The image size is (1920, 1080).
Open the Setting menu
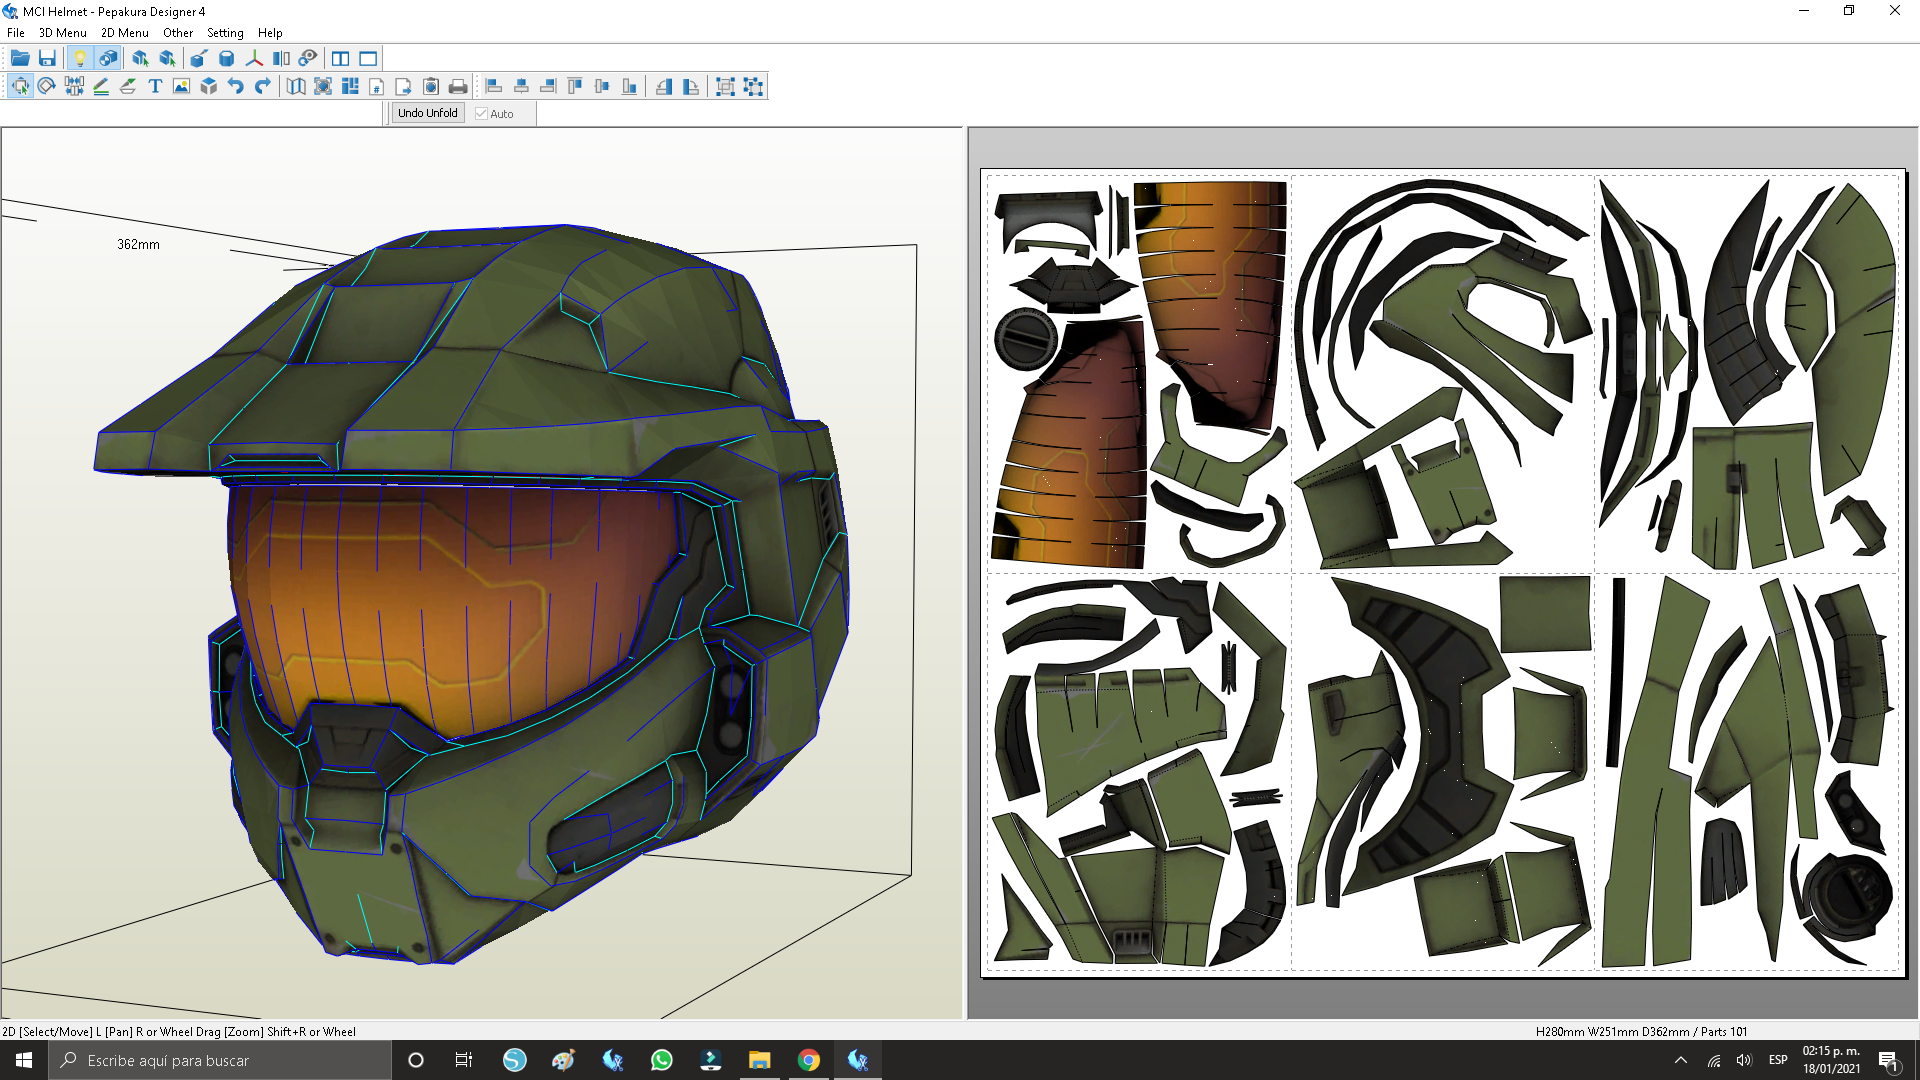click(x=225, y=33)
